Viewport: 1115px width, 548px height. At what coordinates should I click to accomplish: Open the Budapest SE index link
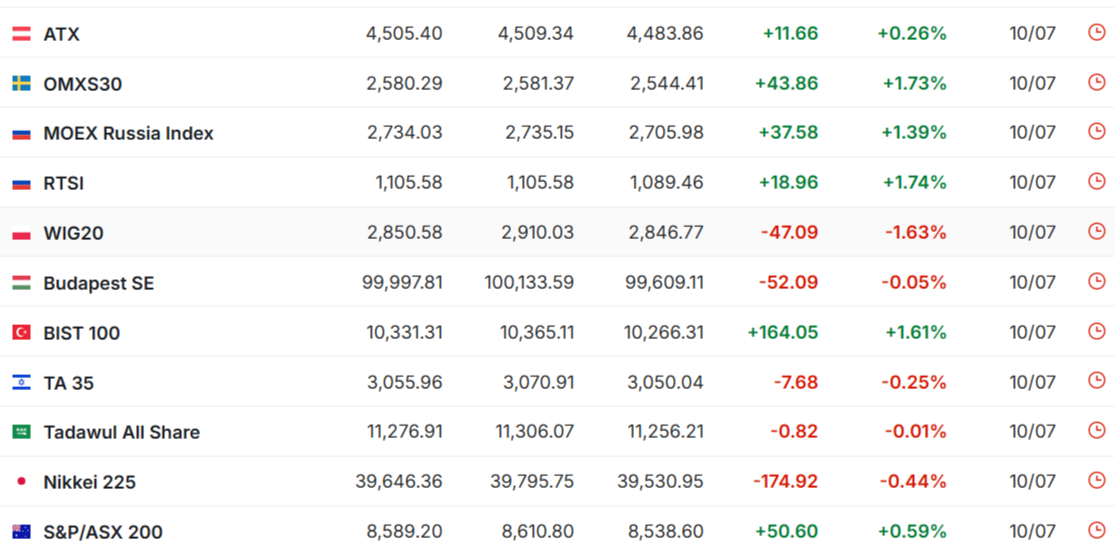[x=98, y=283]
